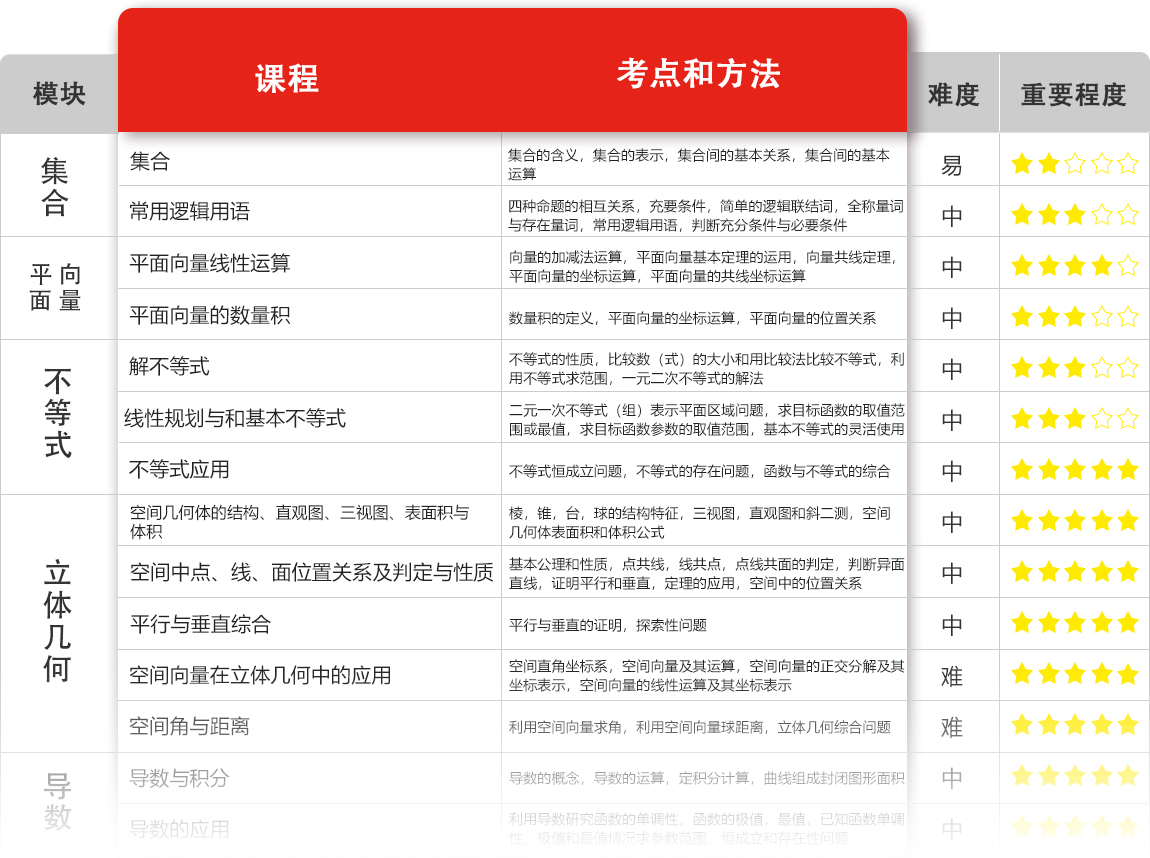Click the 平行与垂直的证明 topics description
Screen dimensions: 1150x858
point(608,625)
